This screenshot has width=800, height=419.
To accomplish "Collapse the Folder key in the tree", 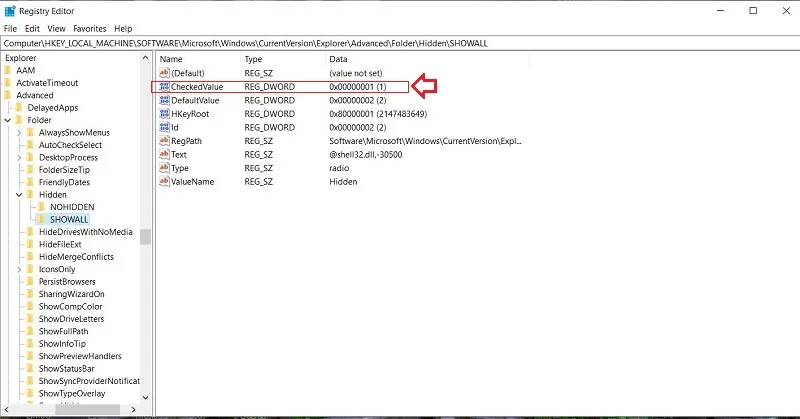I will [8, 120].
